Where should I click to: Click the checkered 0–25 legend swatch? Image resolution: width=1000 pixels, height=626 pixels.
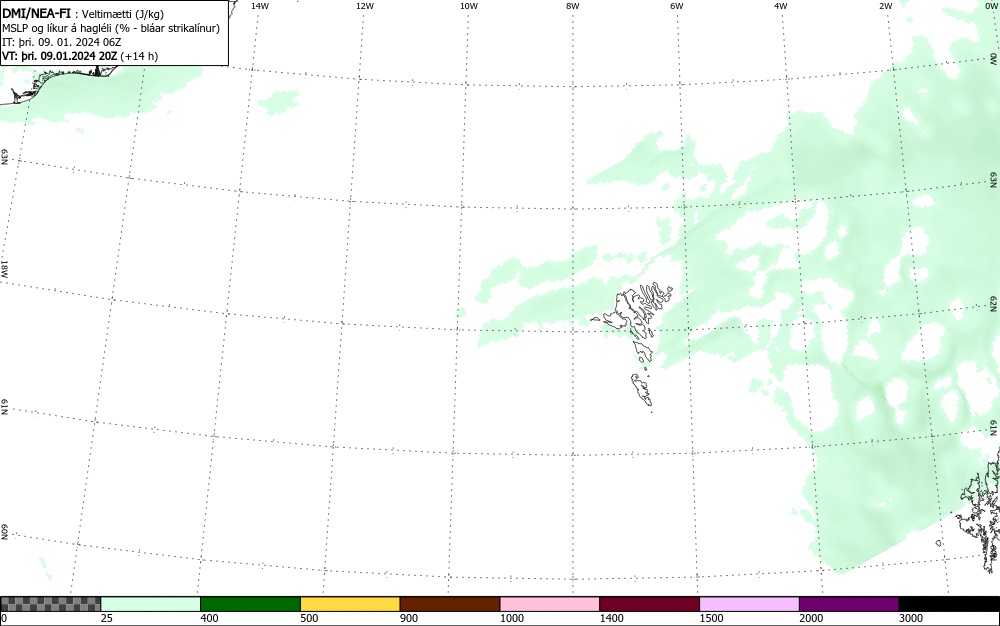[x=50, y=604]
